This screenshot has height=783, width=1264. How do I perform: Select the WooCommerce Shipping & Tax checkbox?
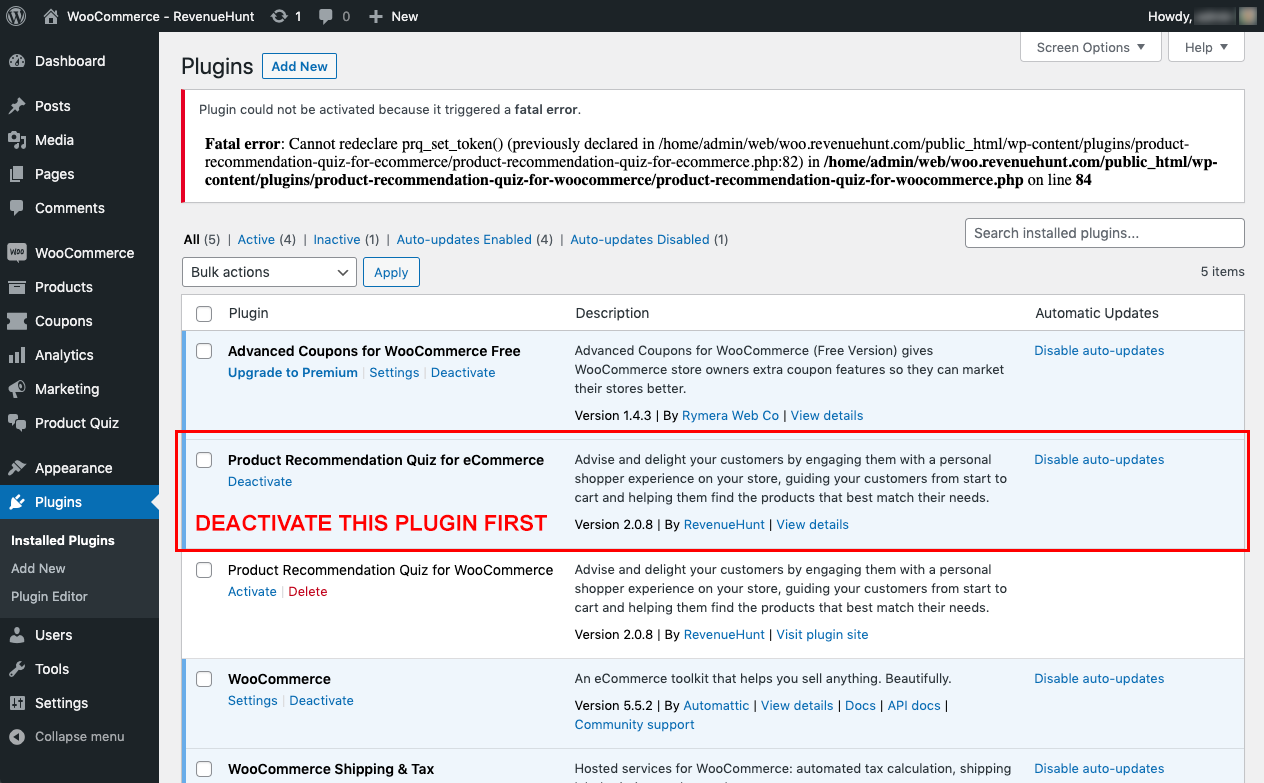(204, 769)
